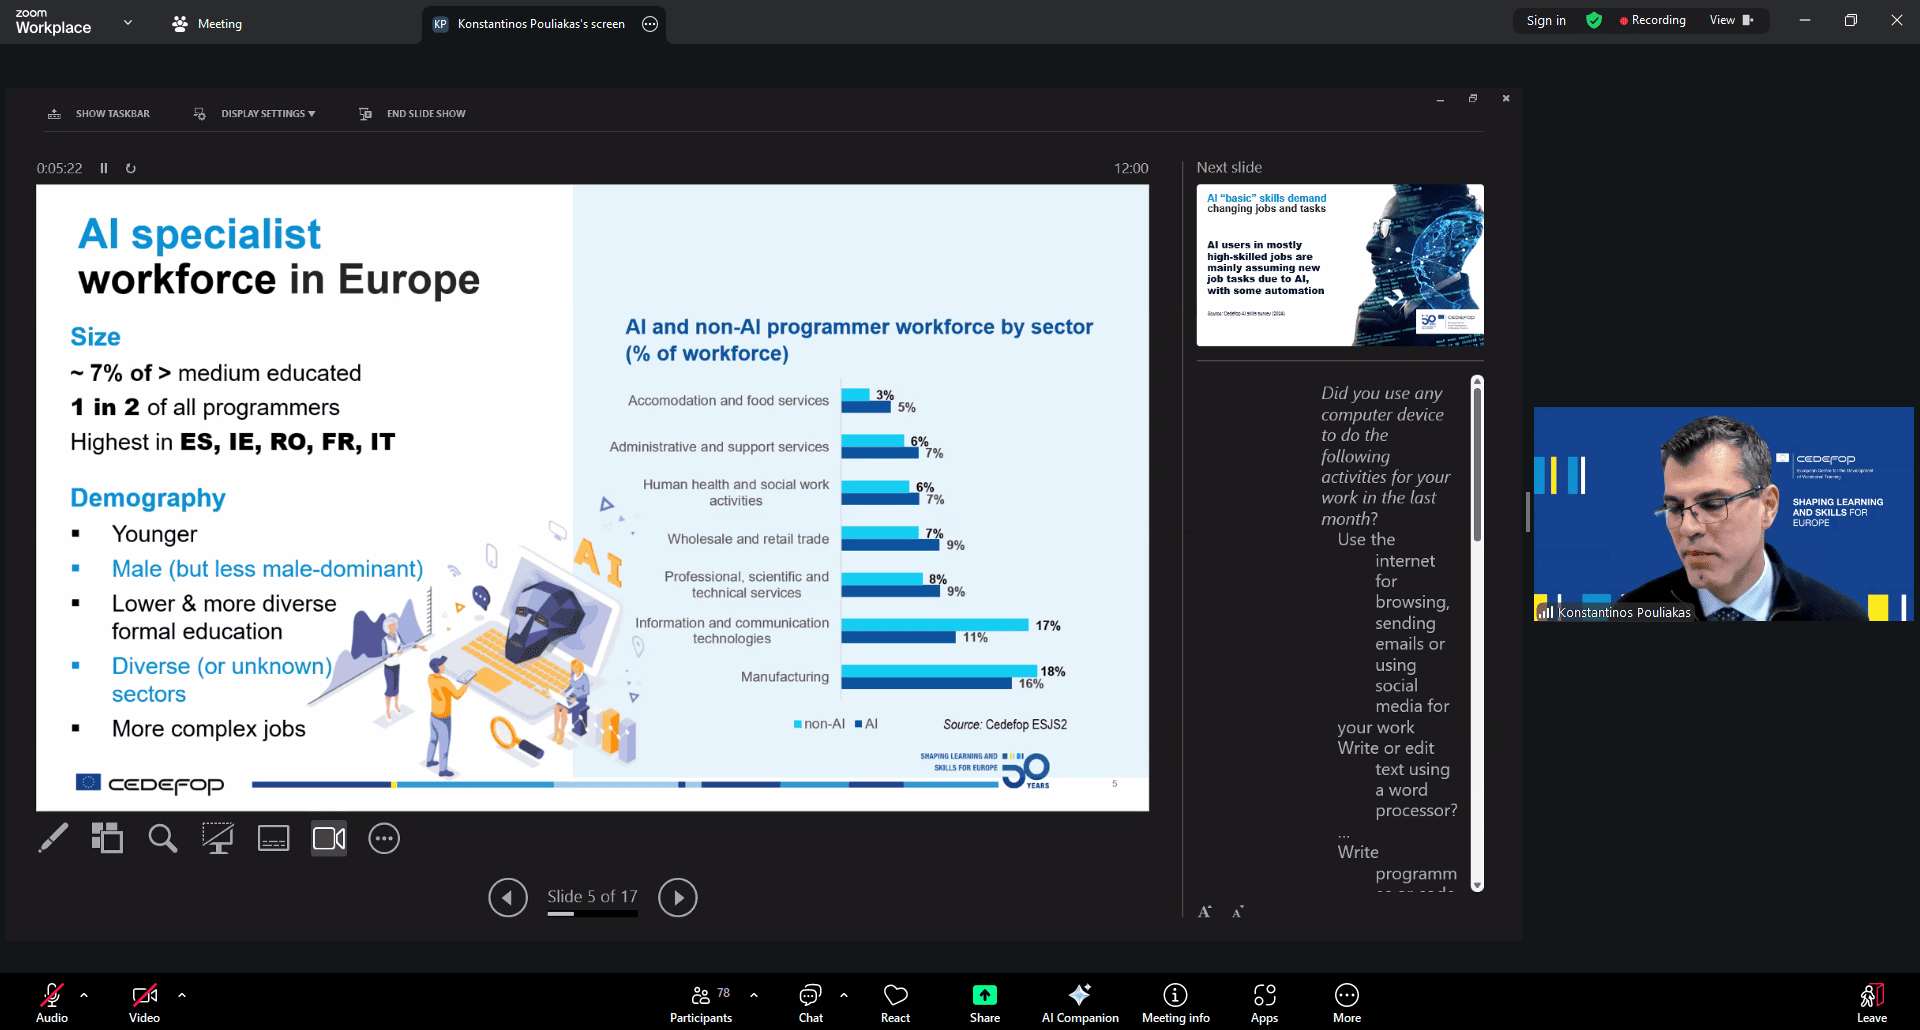The width and height of the screenshot is (1920, 1030).
Task: Open the Zoom Workplace dropdown chevron
Action: point(128,22)
